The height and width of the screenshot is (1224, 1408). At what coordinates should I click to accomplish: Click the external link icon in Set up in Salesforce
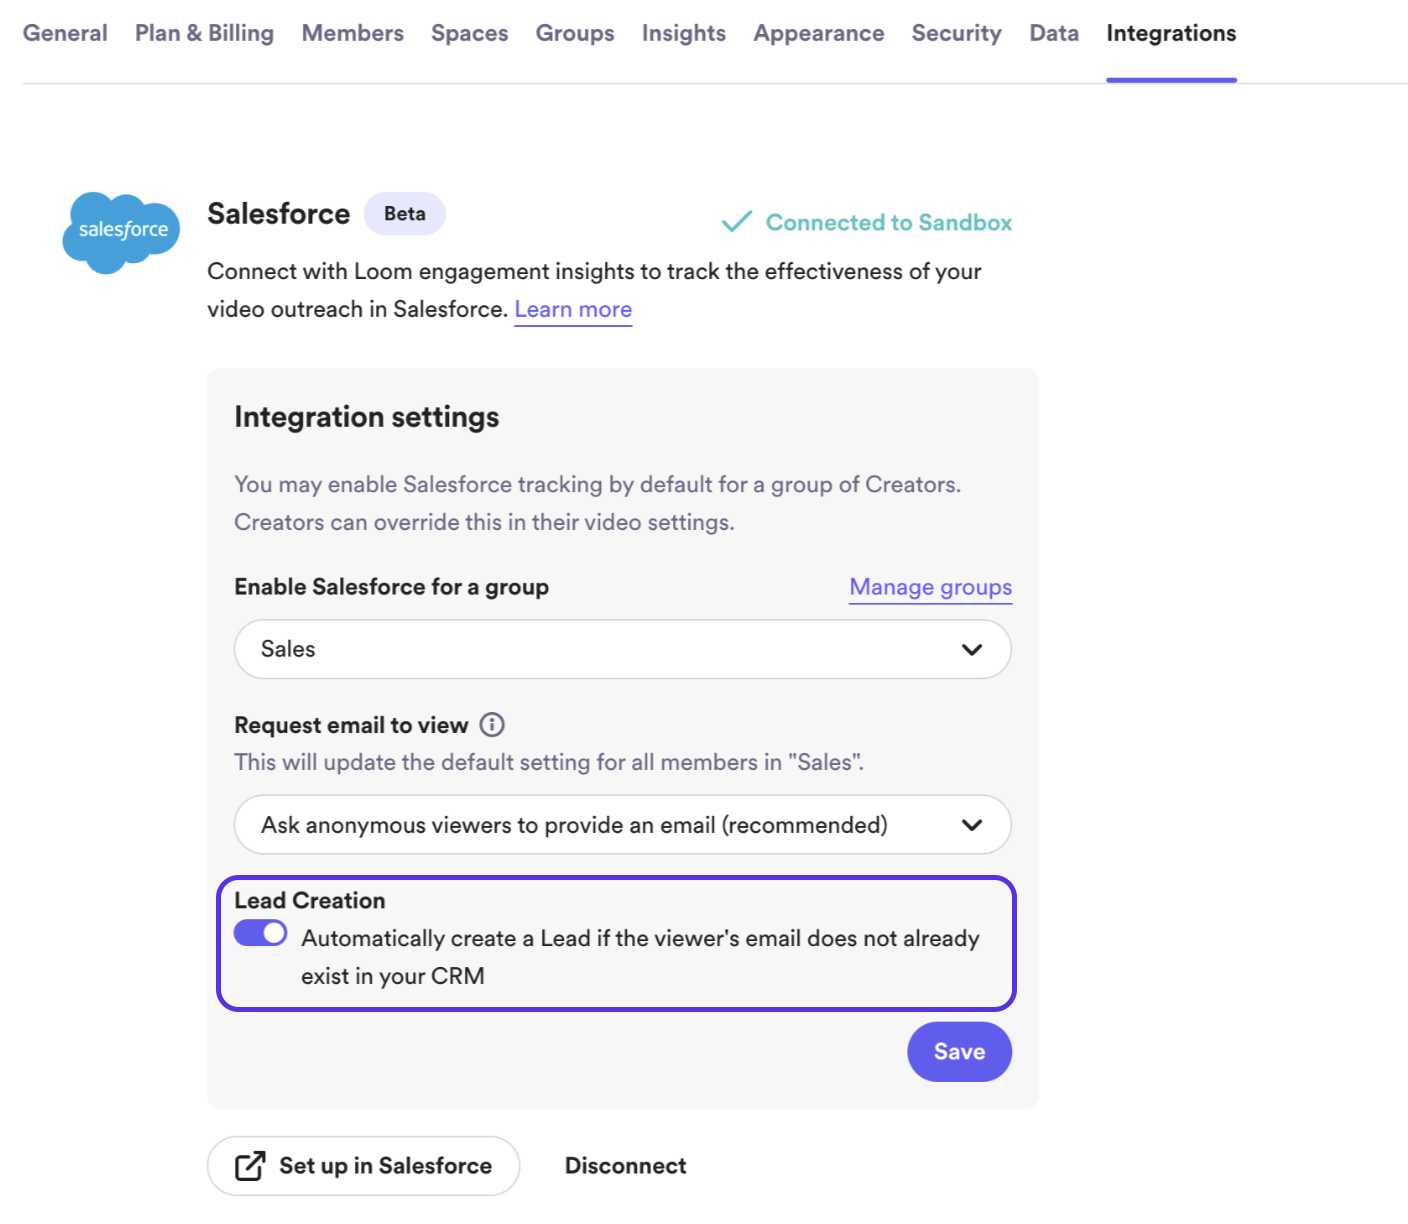[248, 1165]
